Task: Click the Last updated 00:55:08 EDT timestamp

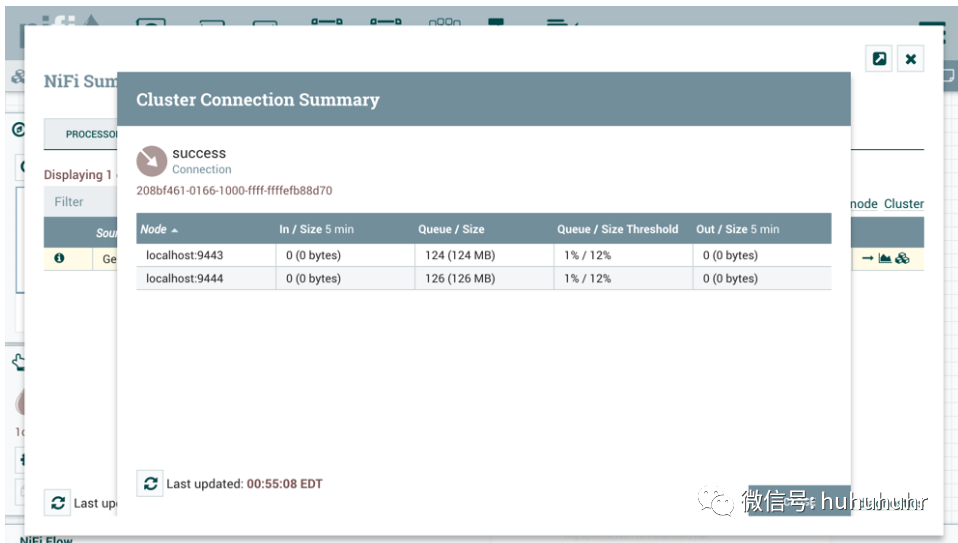Action: coord(284,484)
